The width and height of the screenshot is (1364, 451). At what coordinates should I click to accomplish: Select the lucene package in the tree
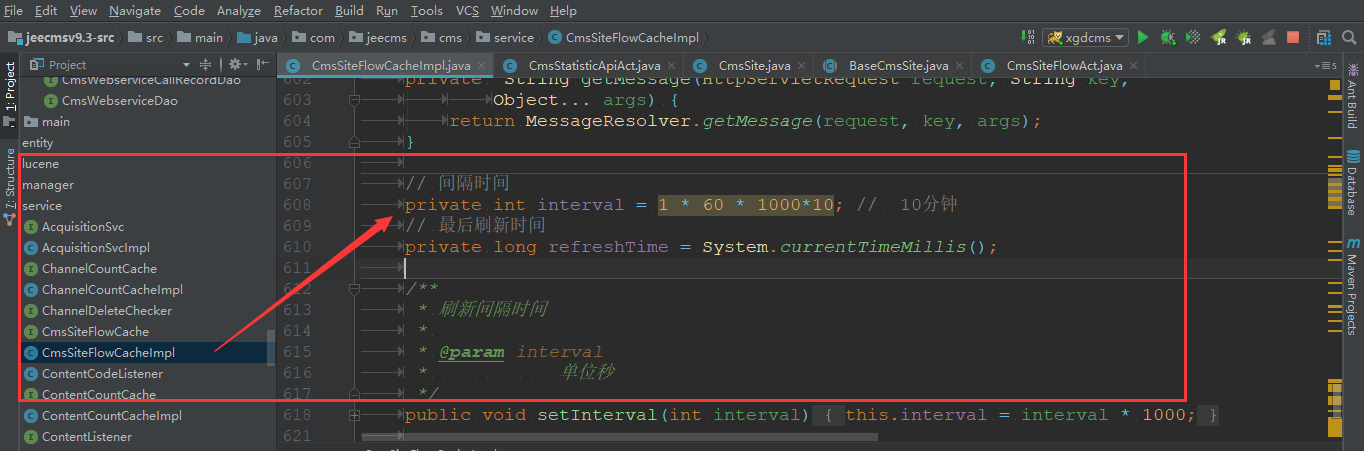tap(41, 164)
